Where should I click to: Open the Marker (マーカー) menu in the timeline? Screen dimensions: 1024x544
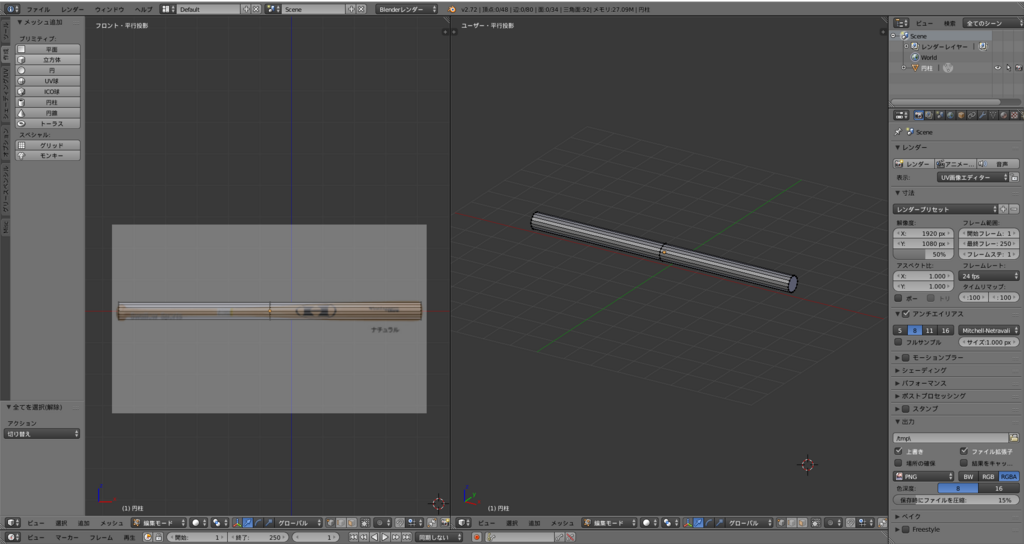[x=67, y=537]
